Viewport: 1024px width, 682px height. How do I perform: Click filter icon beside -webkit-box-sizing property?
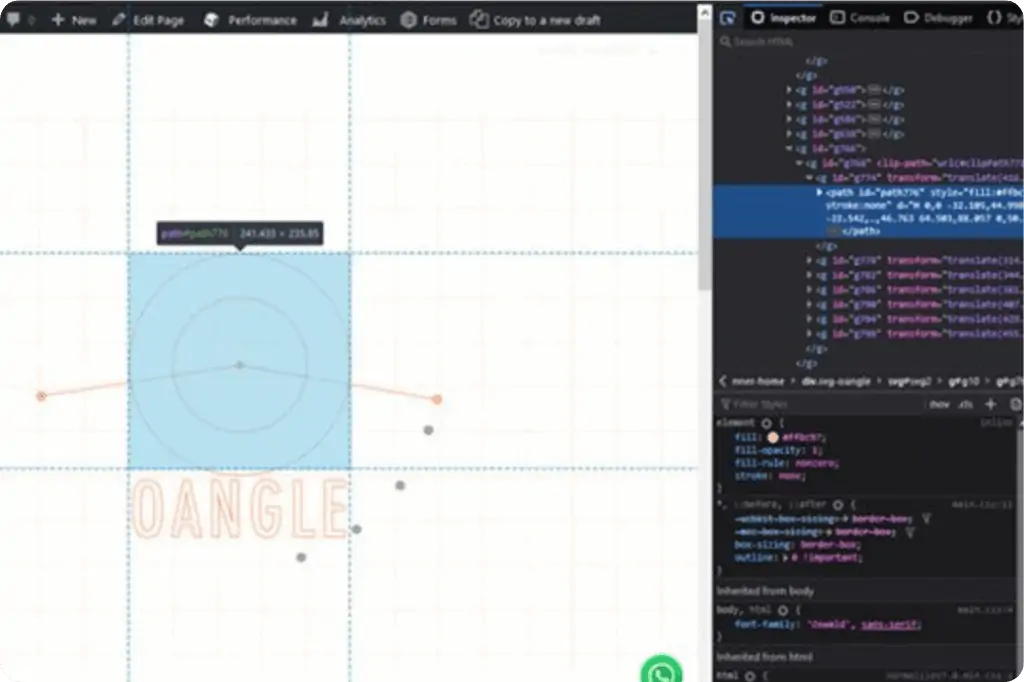pyautogui.click(x=926, y=519)
